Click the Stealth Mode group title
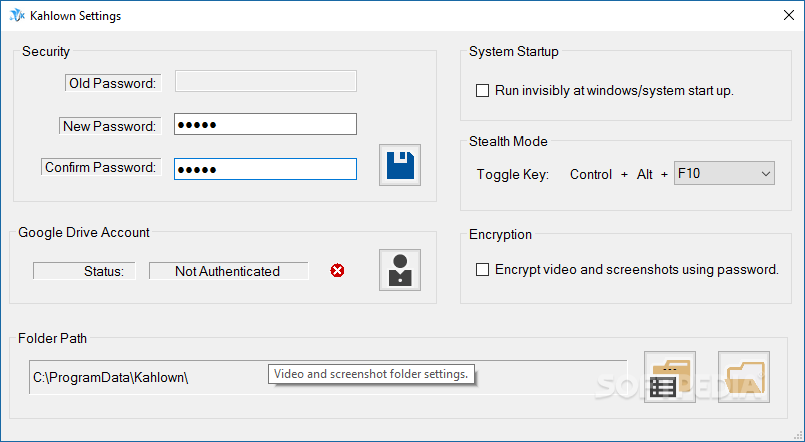 [508, 141]
